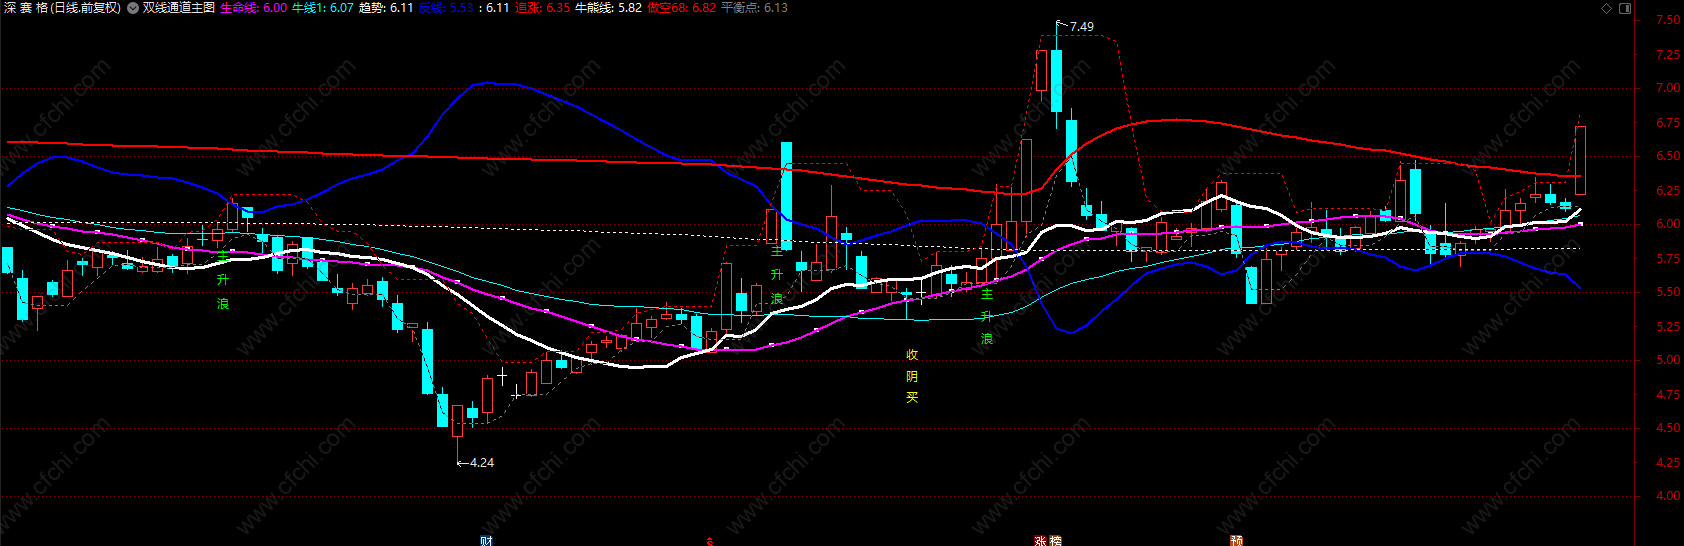Click the 预 marker at chart bottom
Viewport: 1684px width, 546px height.
[1237, 541]
